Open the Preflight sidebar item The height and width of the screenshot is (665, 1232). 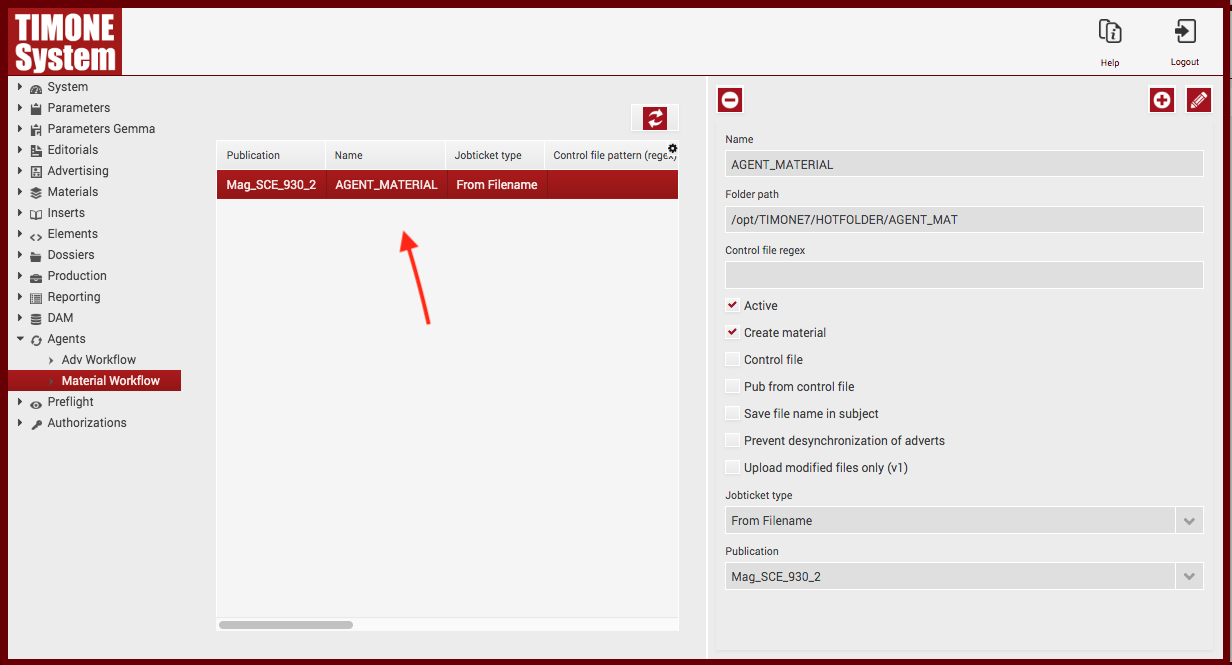coord(70,402)
